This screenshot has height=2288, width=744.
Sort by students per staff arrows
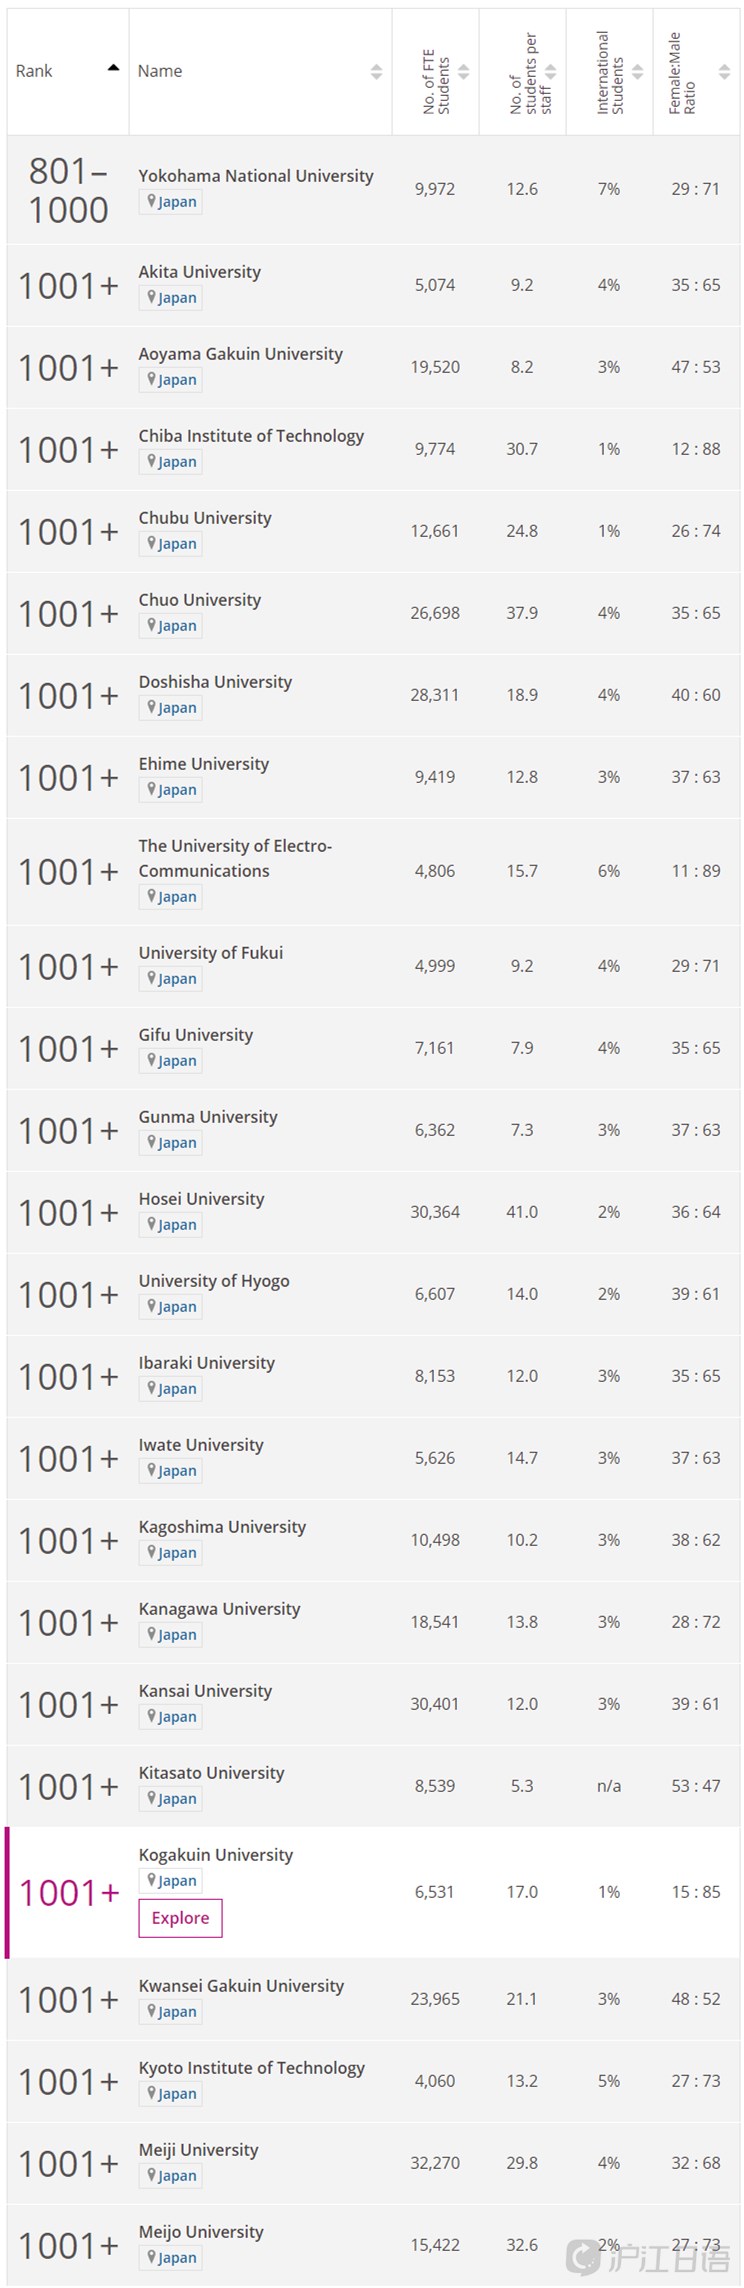tap(550, 72)
